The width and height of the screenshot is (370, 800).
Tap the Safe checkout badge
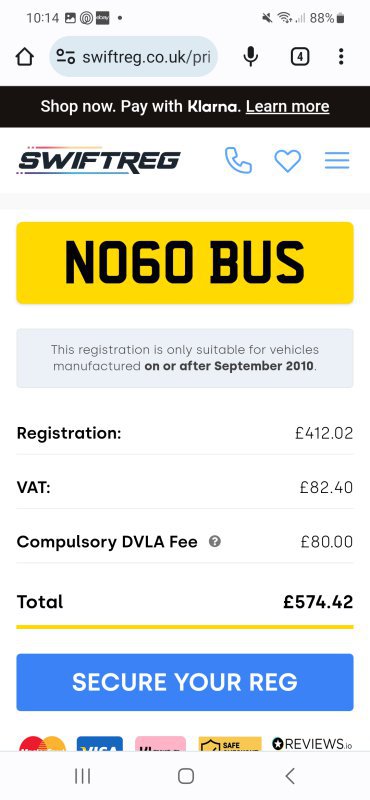pyautogui.click(x=230, y=743)
